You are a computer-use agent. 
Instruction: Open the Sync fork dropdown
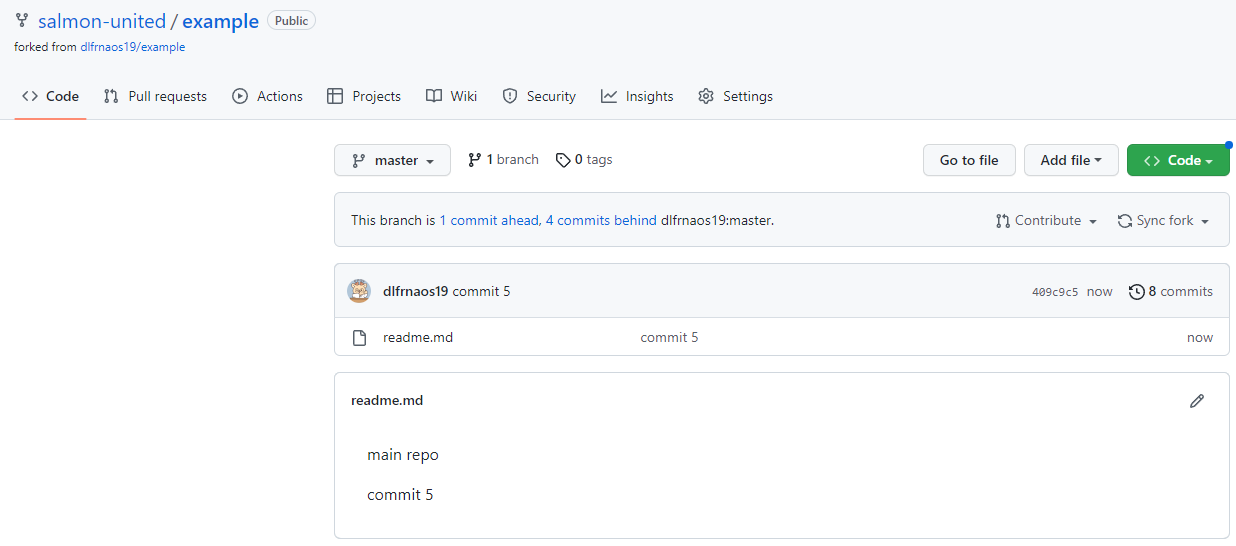[1164, 221]
